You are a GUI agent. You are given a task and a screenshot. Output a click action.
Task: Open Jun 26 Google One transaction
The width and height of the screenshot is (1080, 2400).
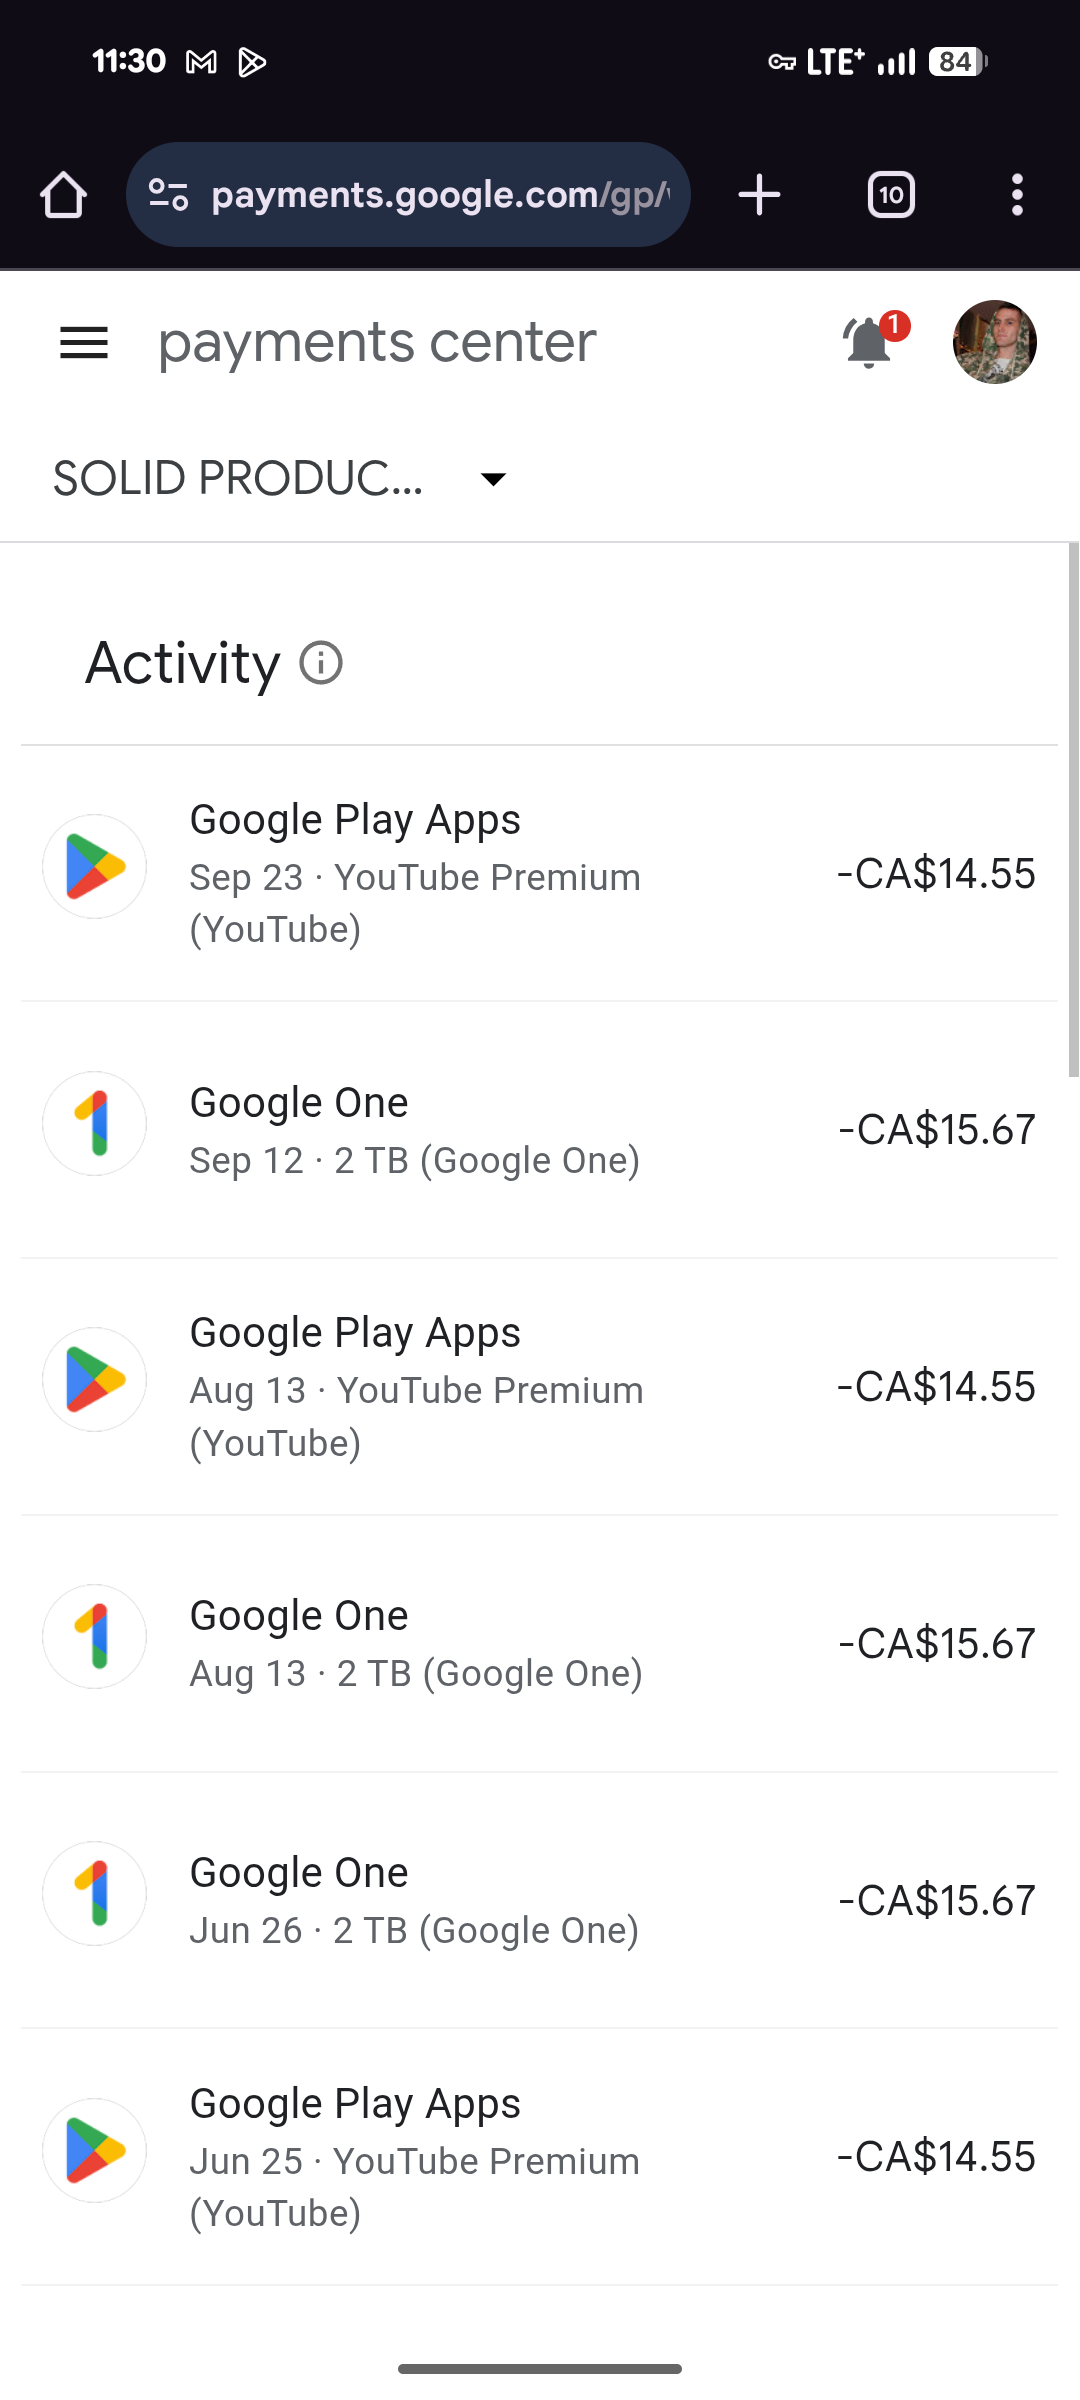tap(540, 1900)
